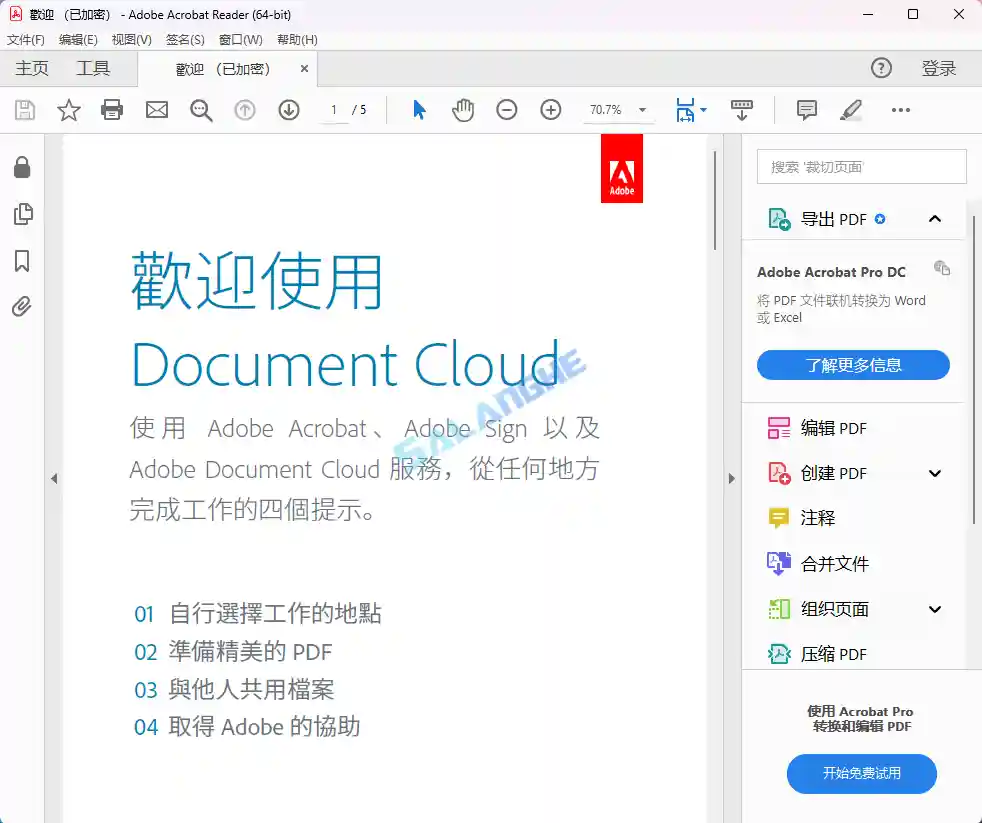982x823 pixels.
Task: Start the free trial via 开始免费试用
Action: pos(861,774)
